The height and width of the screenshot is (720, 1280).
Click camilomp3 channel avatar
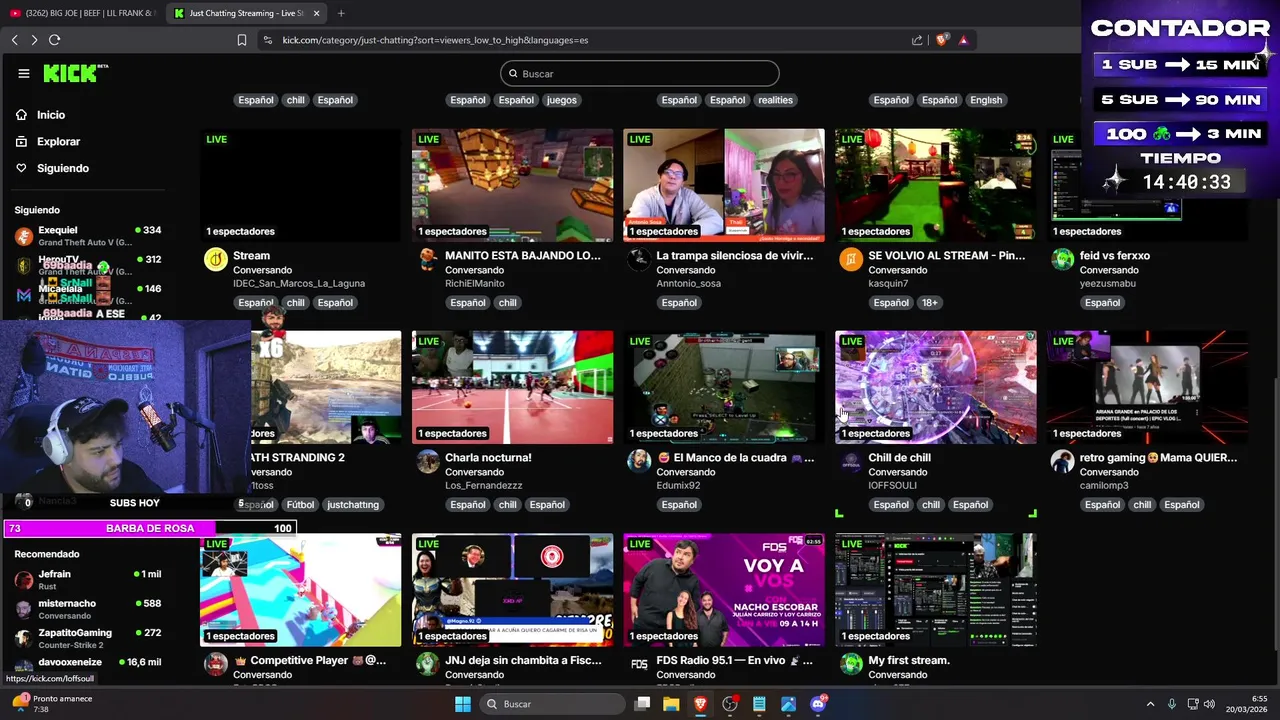pyautogui.click(x=1063, y=461)
